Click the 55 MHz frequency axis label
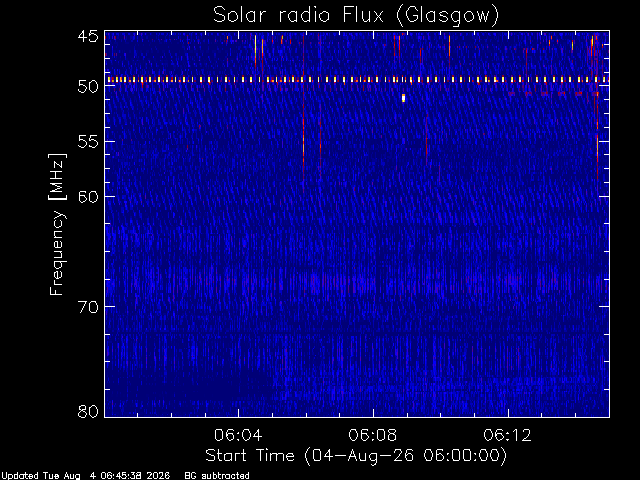 click(x=88, y=142)
